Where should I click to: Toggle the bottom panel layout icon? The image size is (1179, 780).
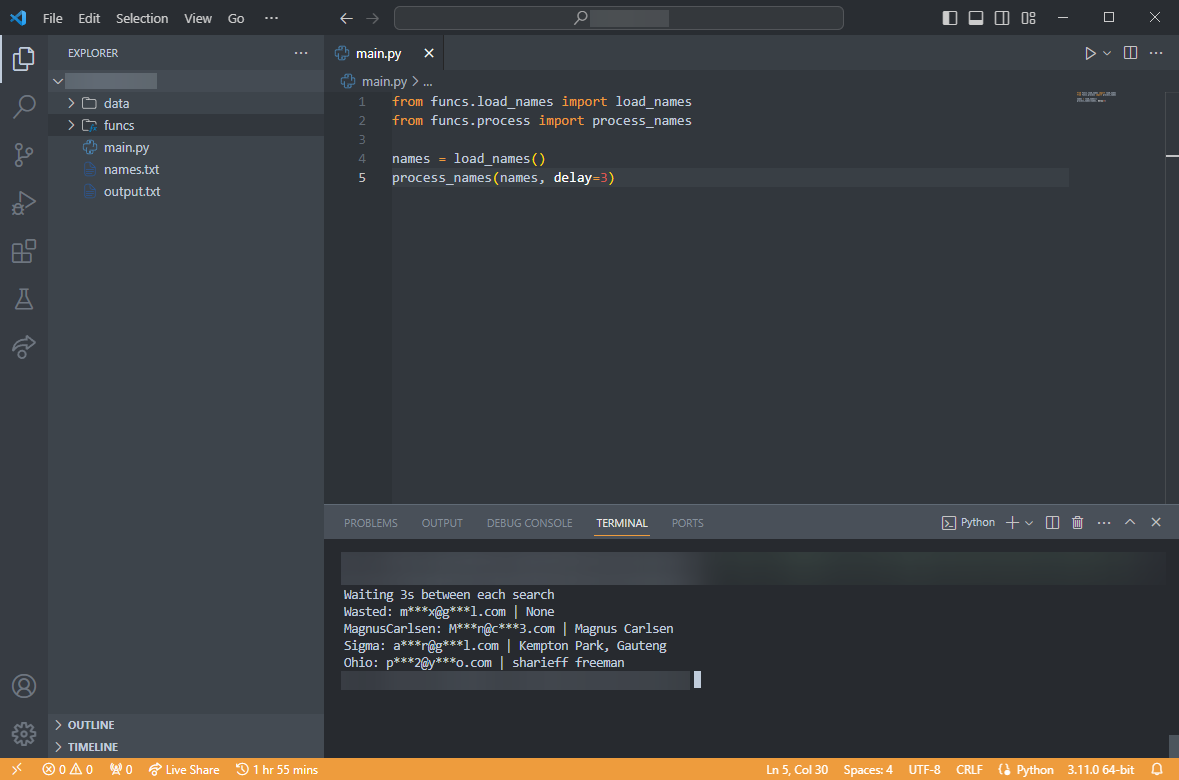pyautogui.click(x=976, y=18)
